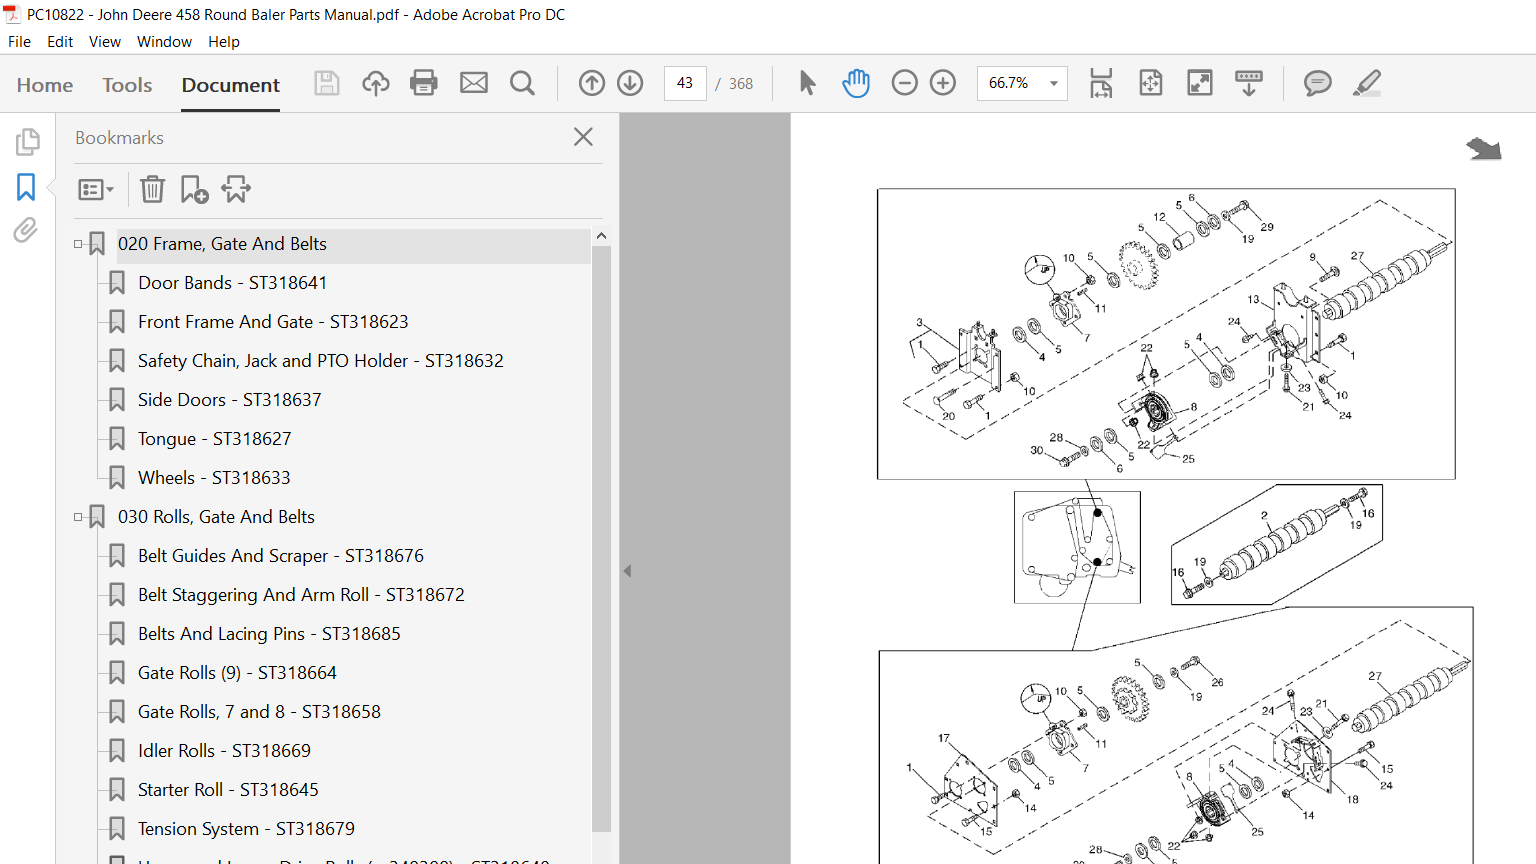
Task: Collapse the navigation pane arrow
Action: (628, 571)
